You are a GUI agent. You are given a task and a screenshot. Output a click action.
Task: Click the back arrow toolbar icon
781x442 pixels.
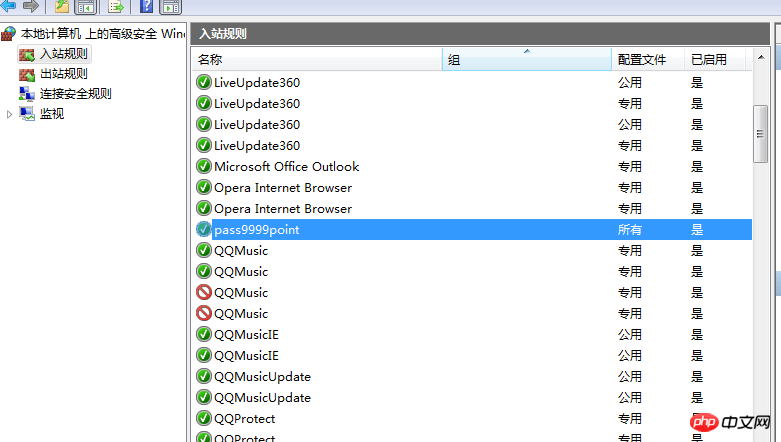pos(8,6)
